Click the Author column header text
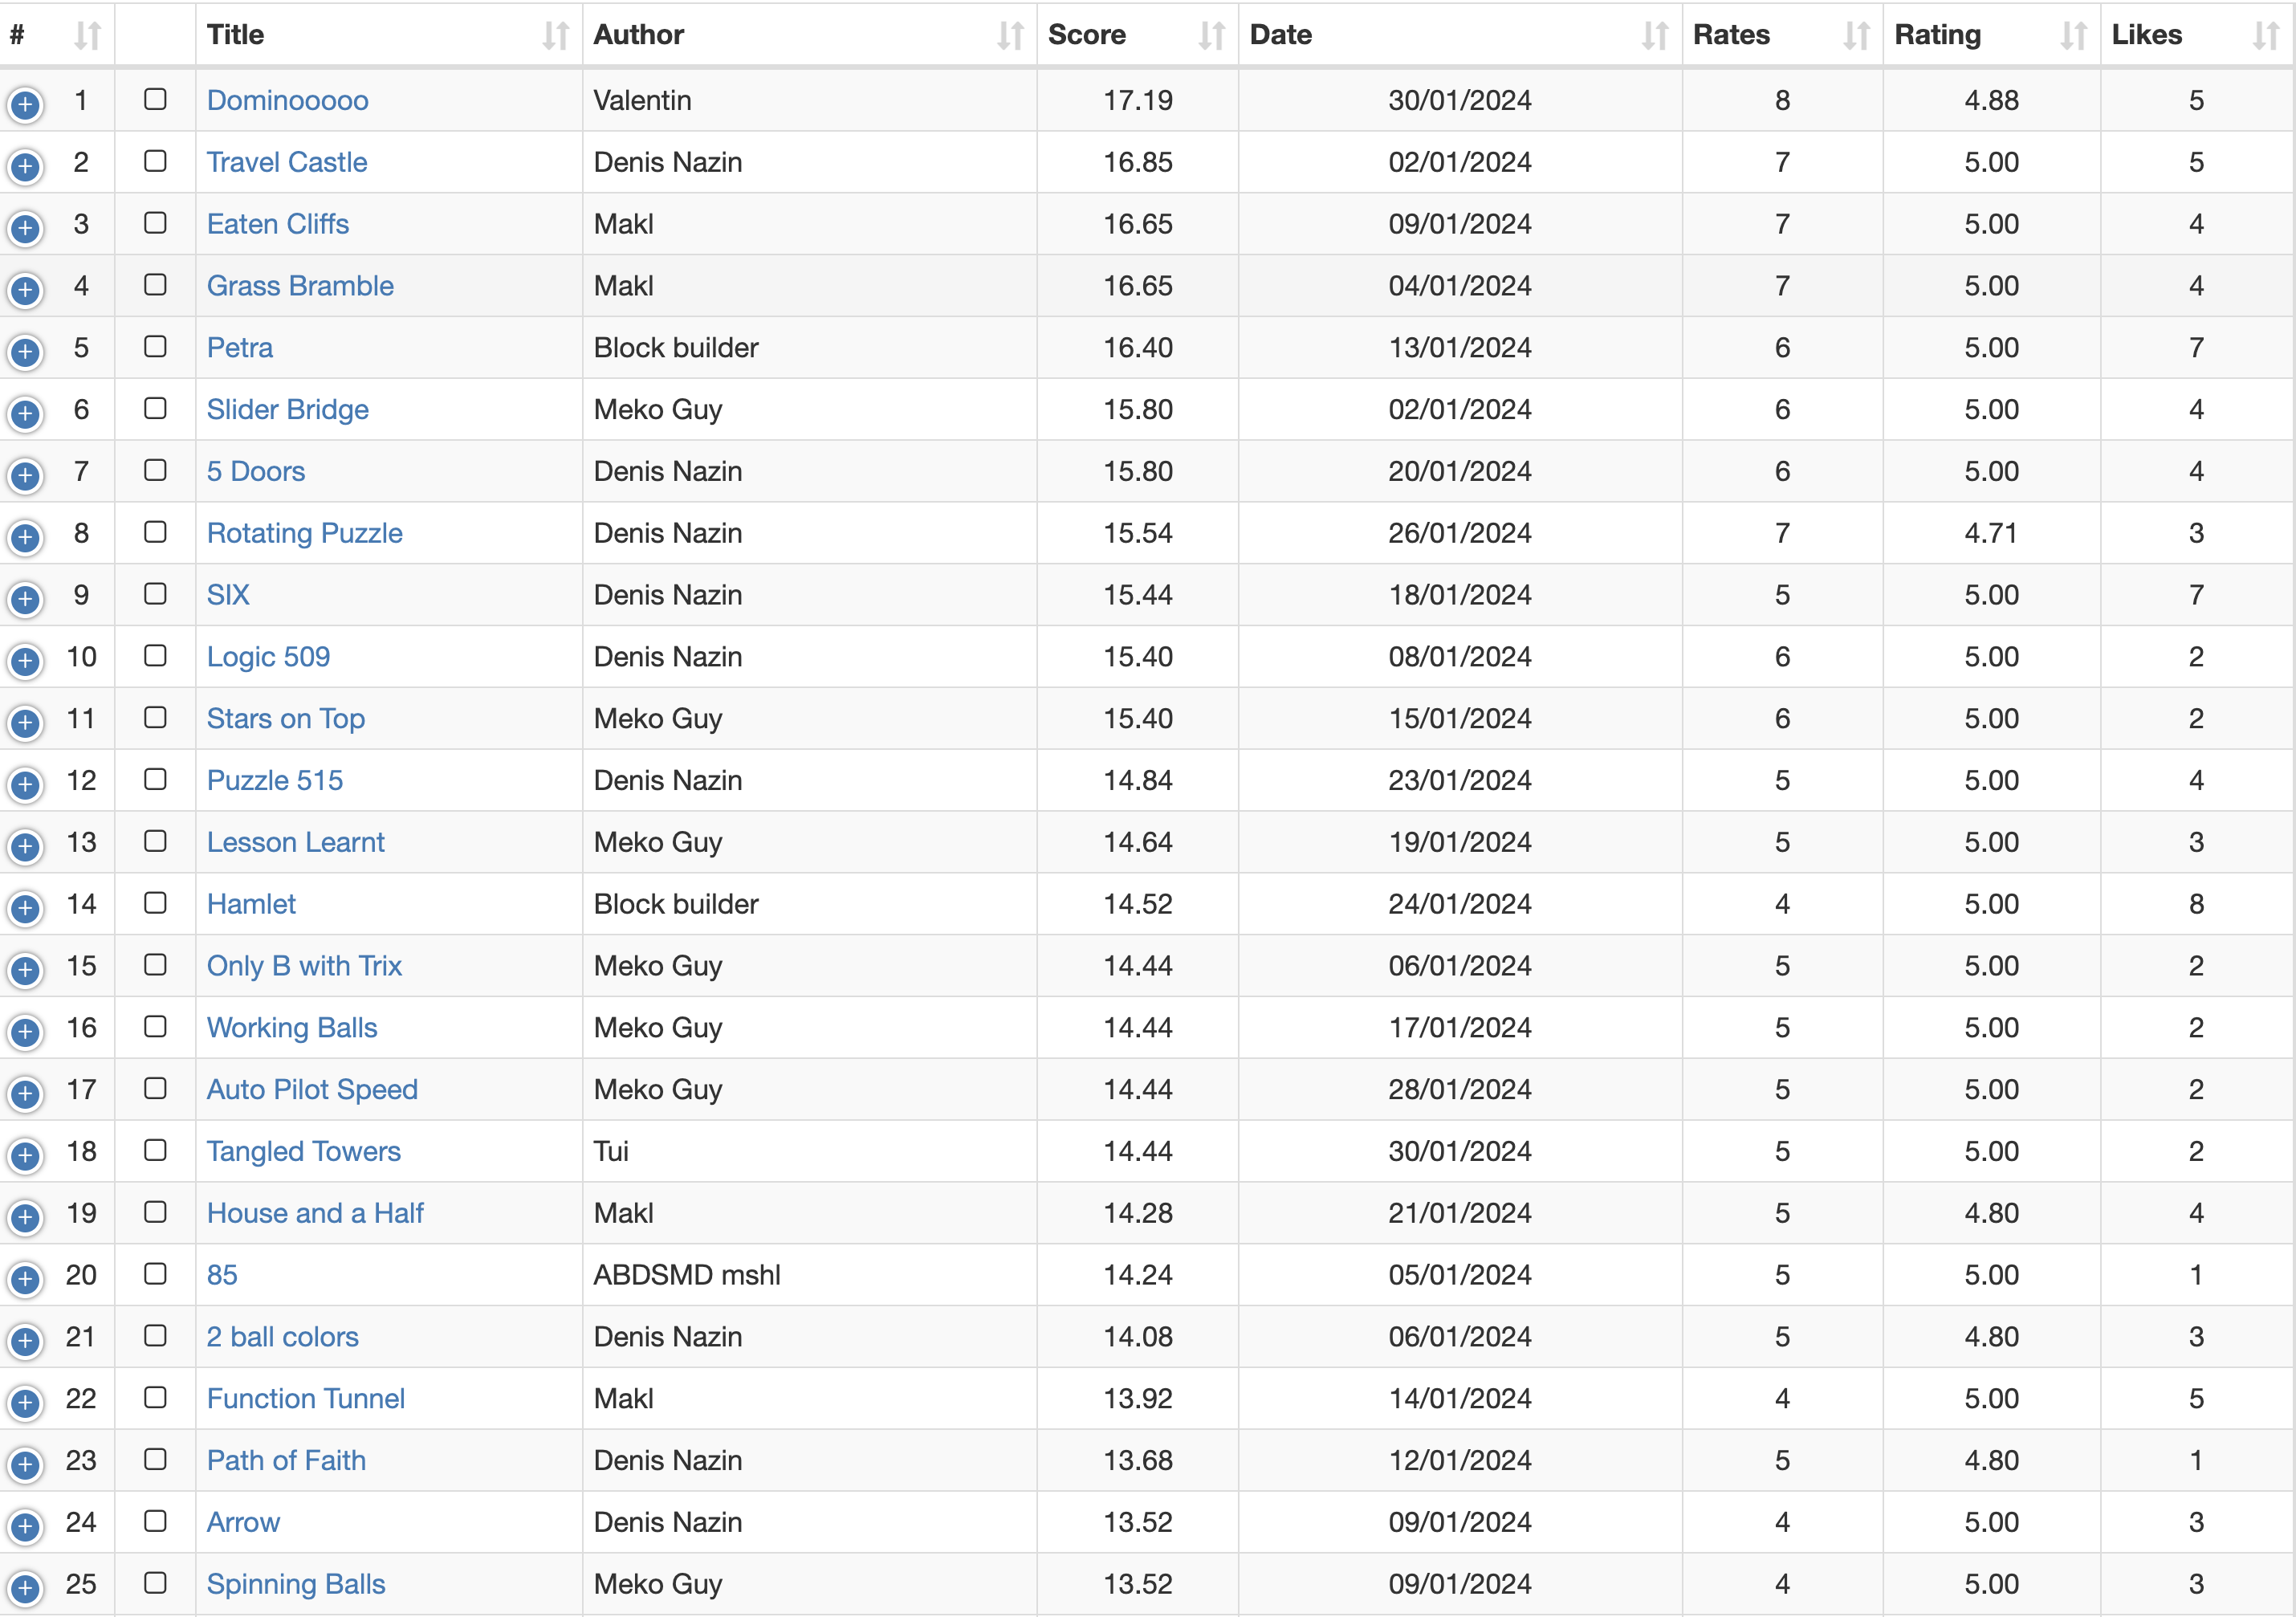Screen dimensions: 2296x1617 [x=638, y=35]
